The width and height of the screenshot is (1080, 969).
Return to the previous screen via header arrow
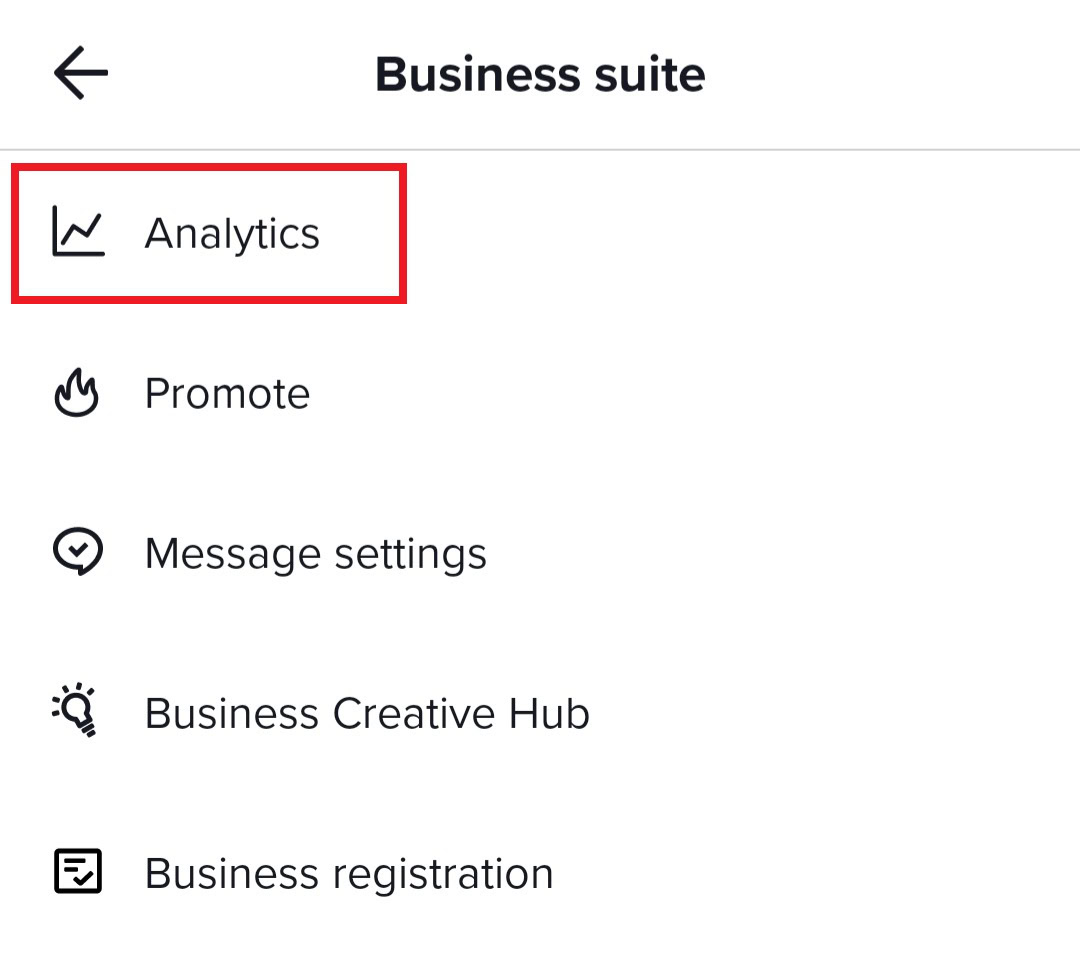coord(81,75)
